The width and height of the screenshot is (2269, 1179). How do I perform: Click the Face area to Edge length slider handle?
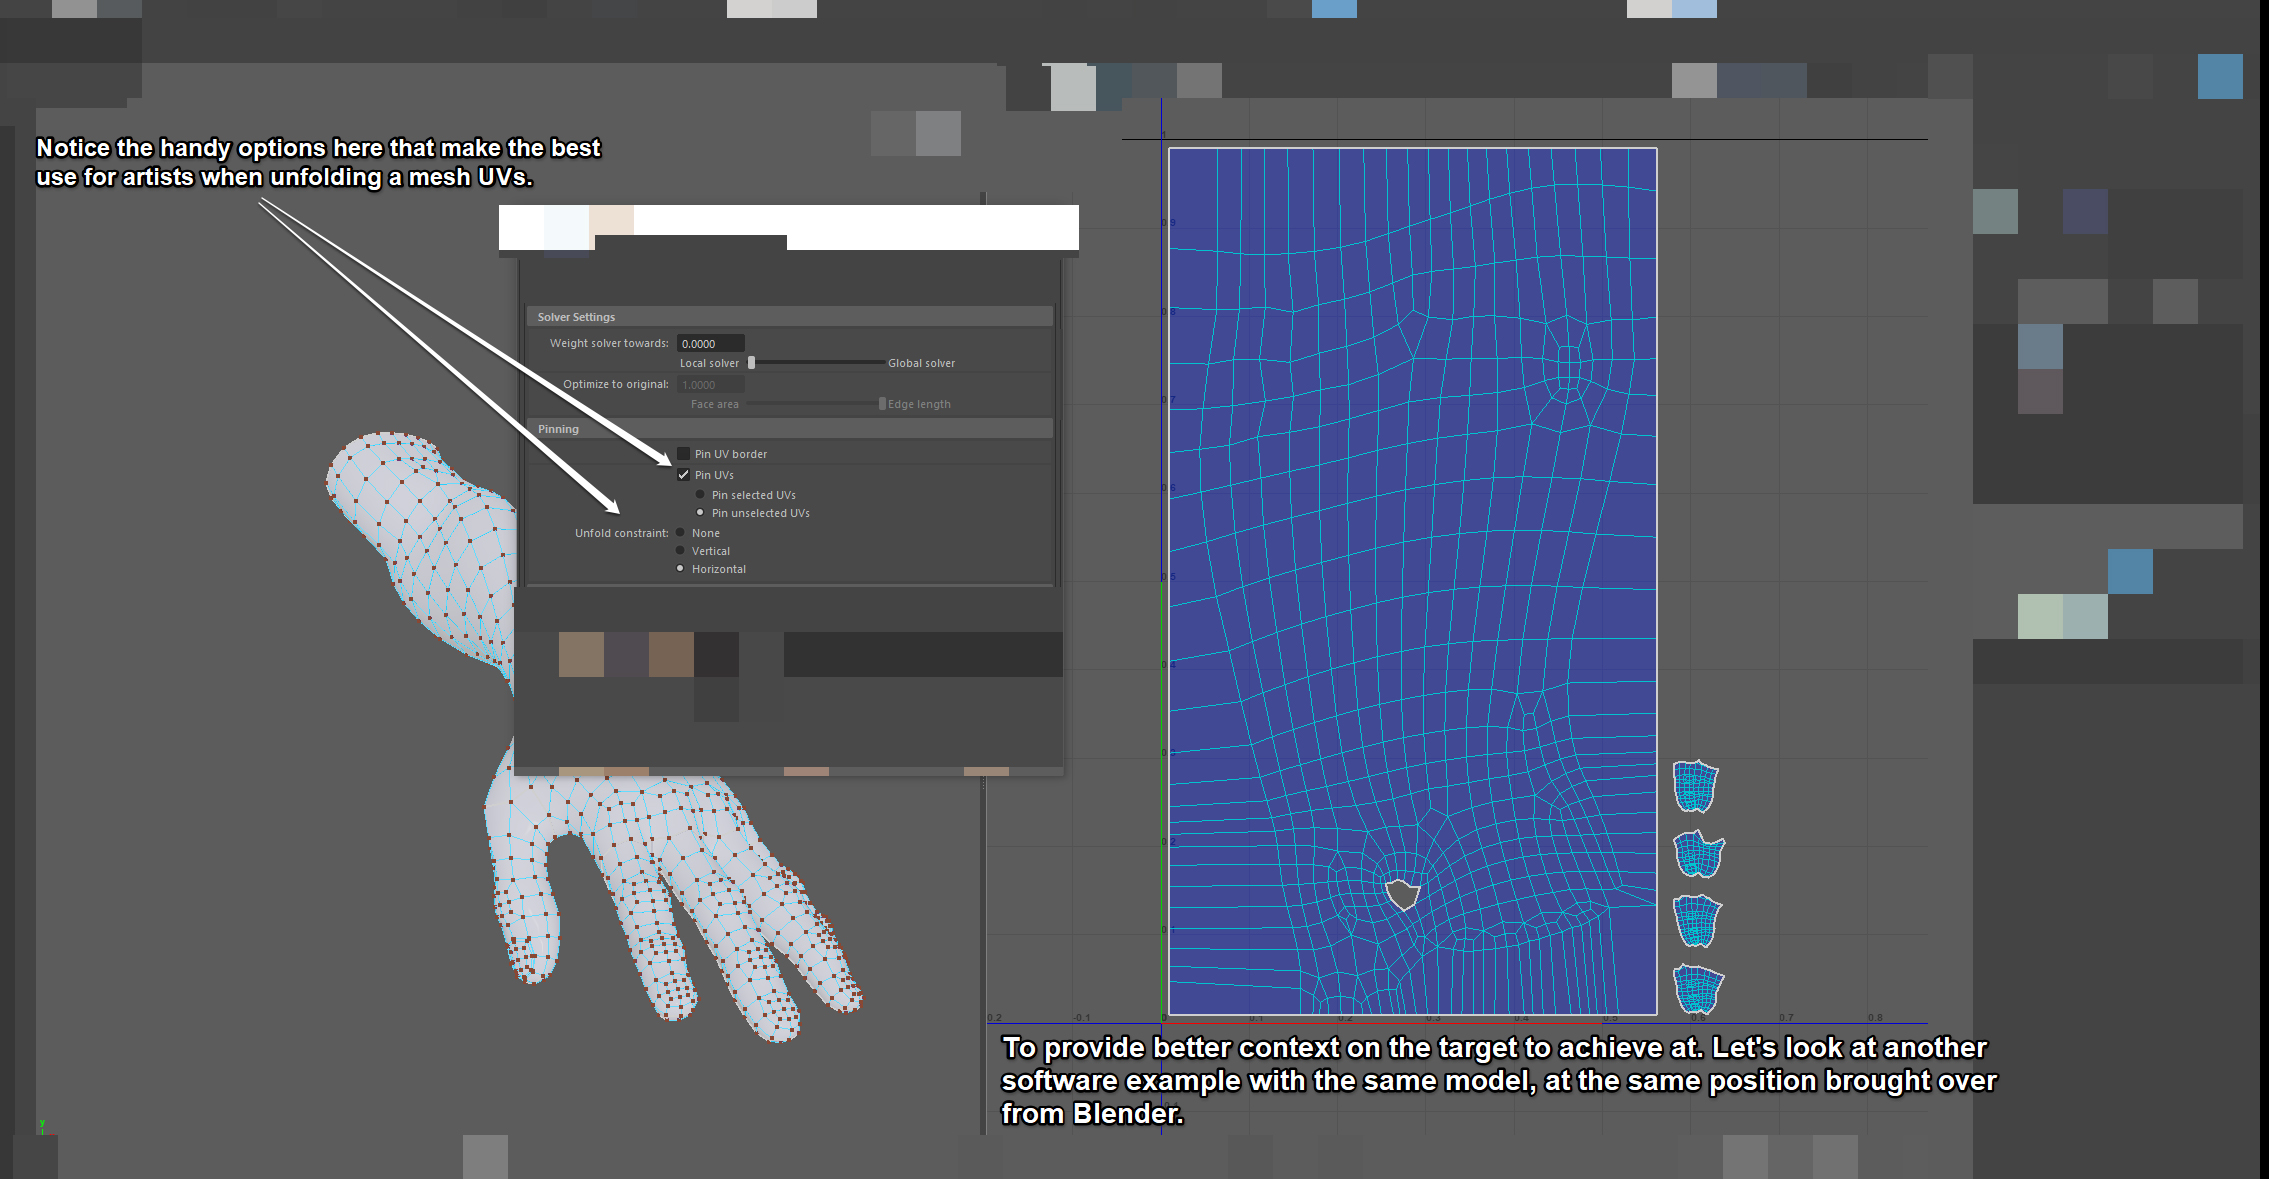(x=882, y=404)
